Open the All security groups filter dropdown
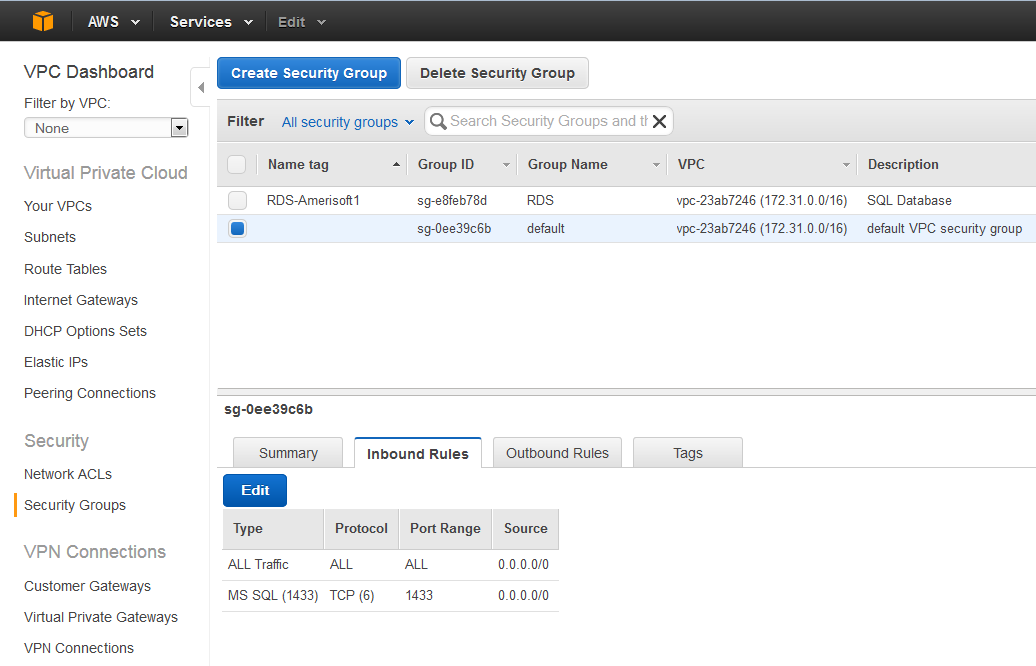The image size is (1036, 666). [x=348, y=122]
